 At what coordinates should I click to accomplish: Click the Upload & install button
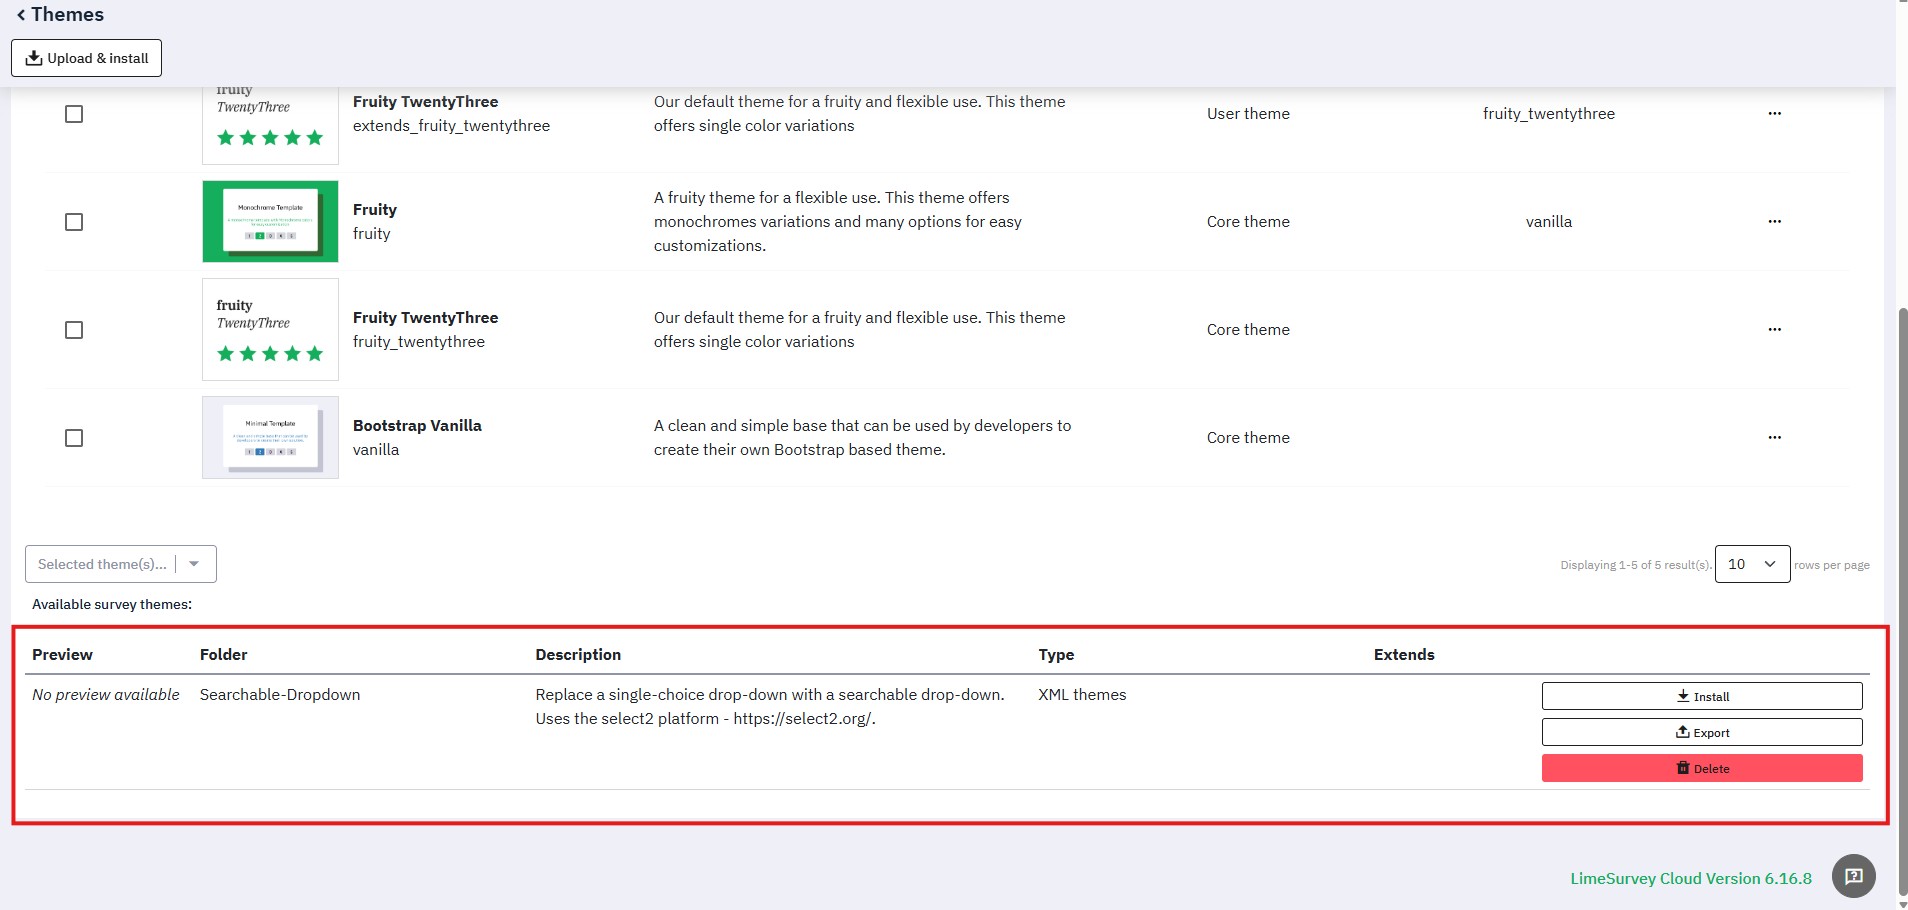pyautogui.click(x=86, y=58)
